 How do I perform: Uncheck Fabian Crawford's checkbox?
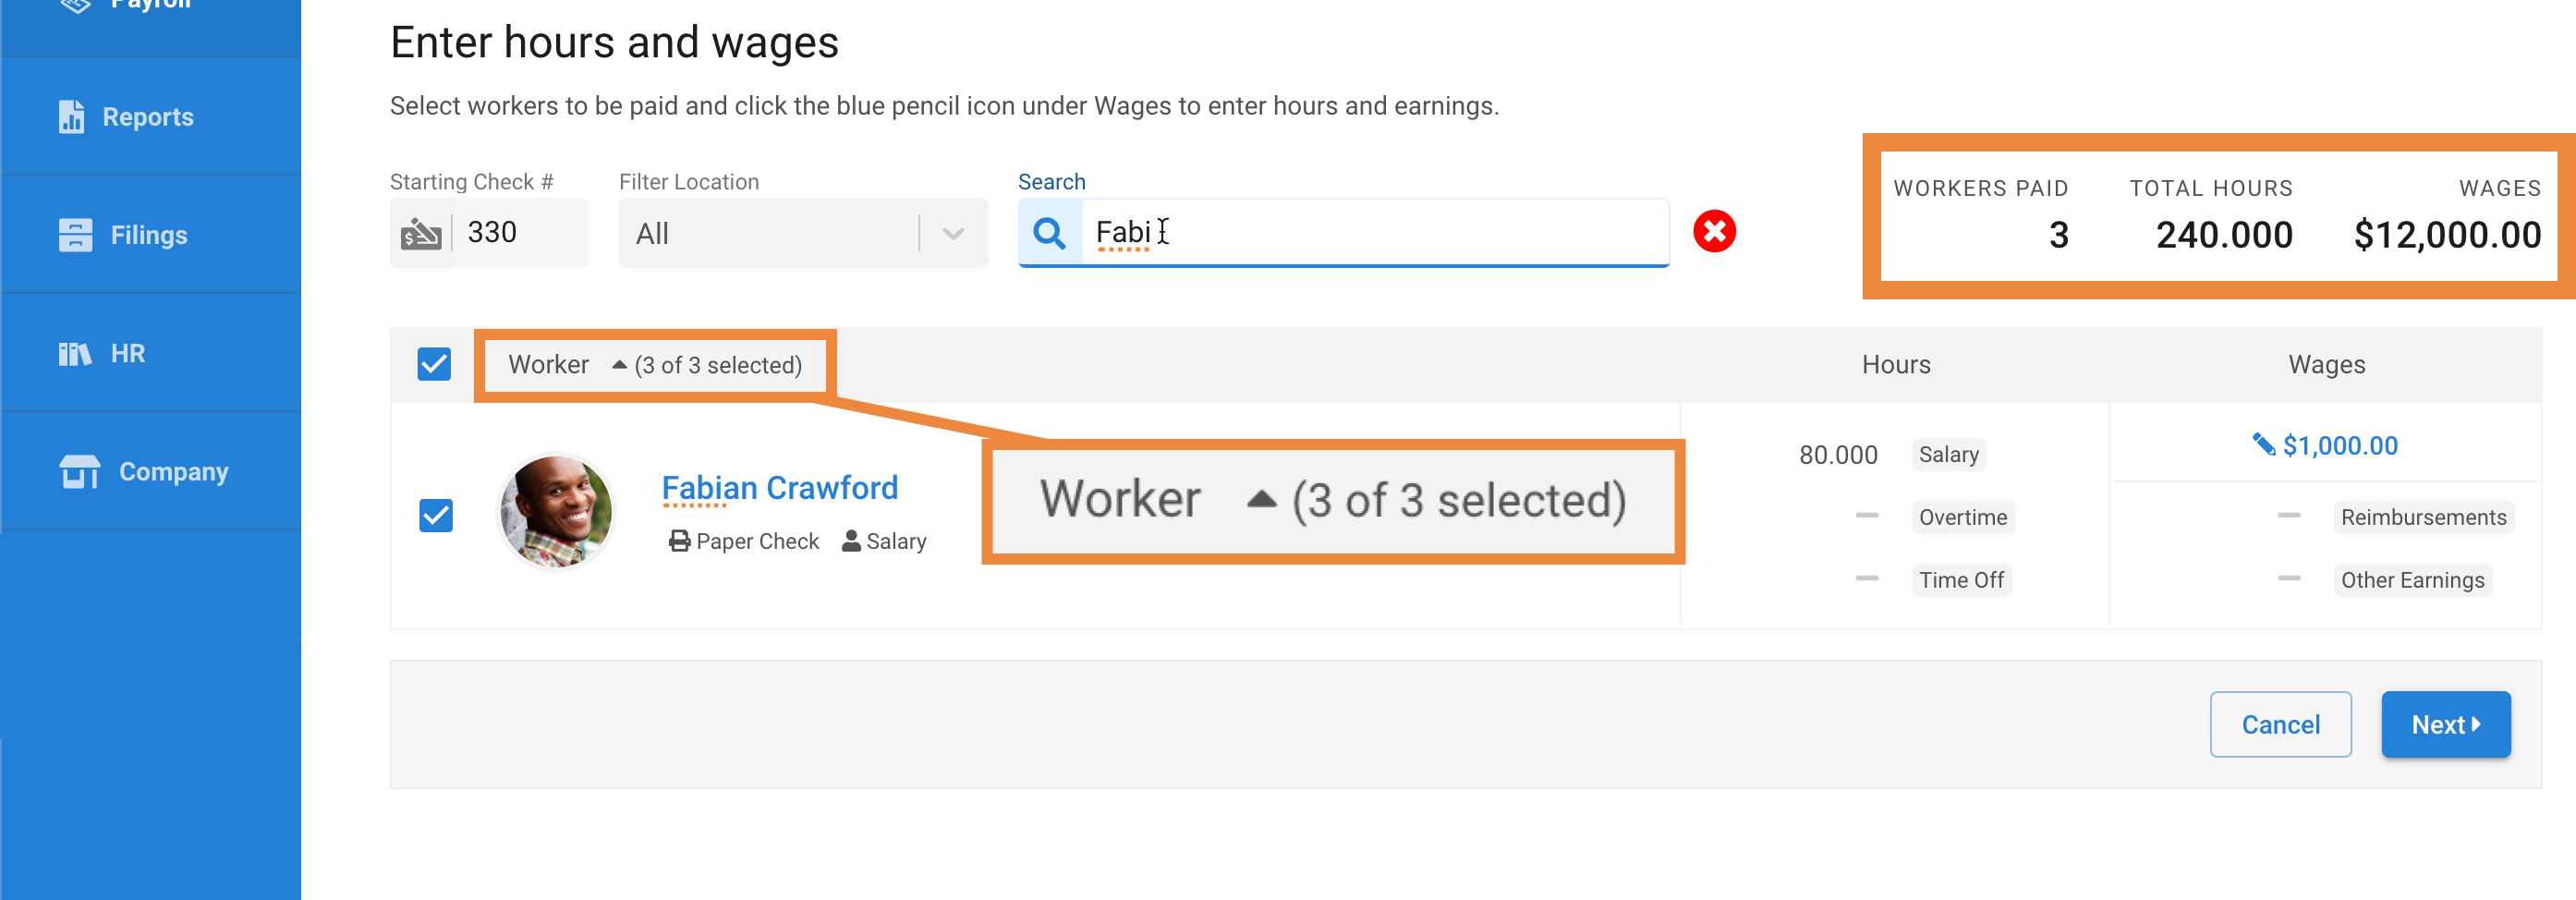pos(436,516)
